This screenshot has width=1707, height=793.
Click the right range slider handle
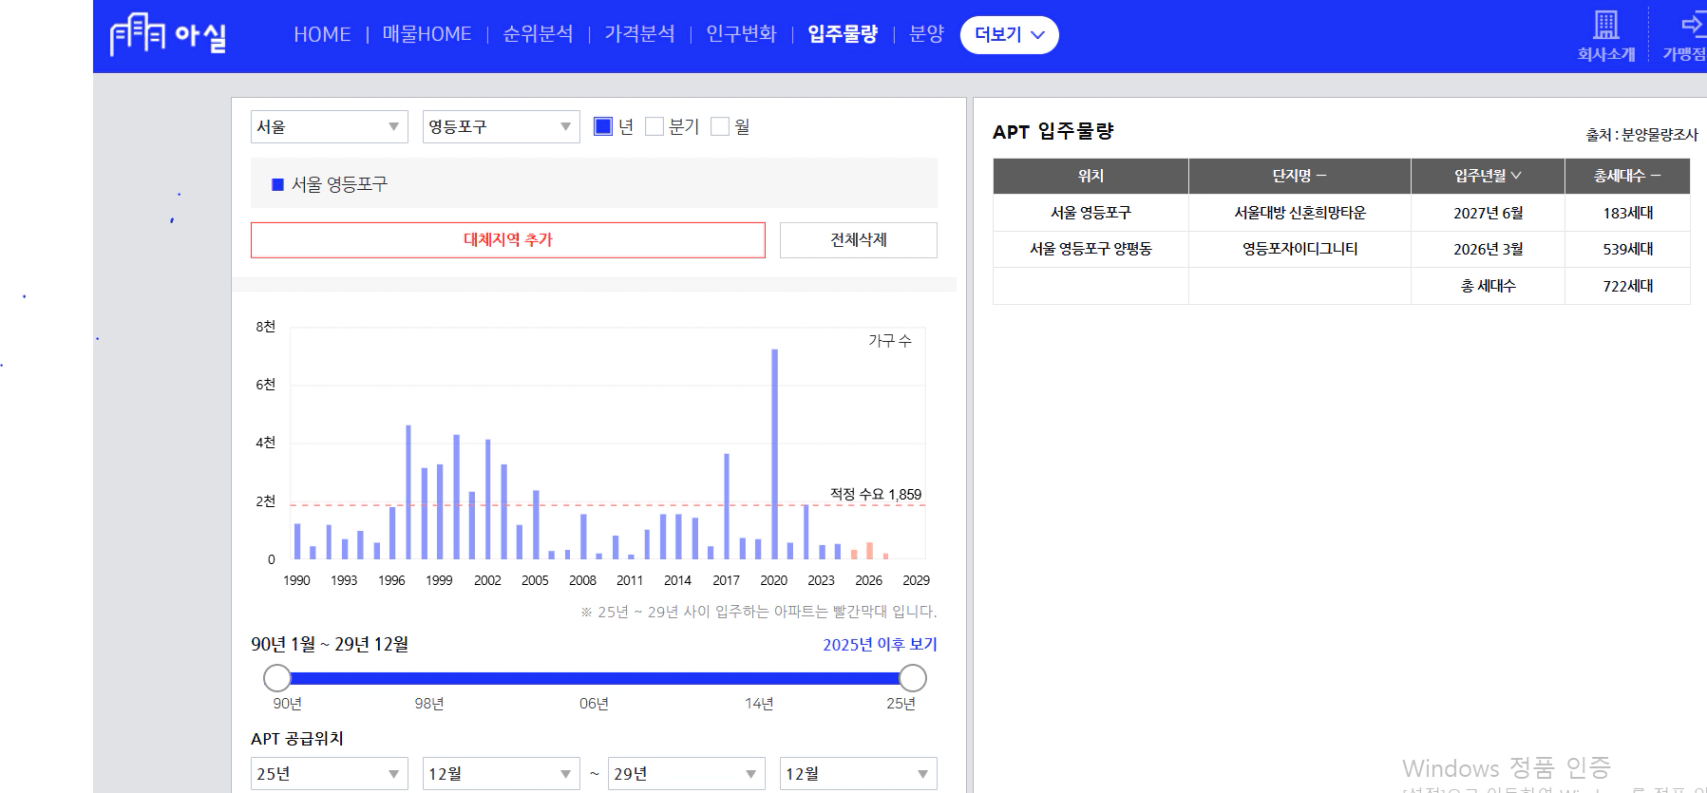click(912, 678)
